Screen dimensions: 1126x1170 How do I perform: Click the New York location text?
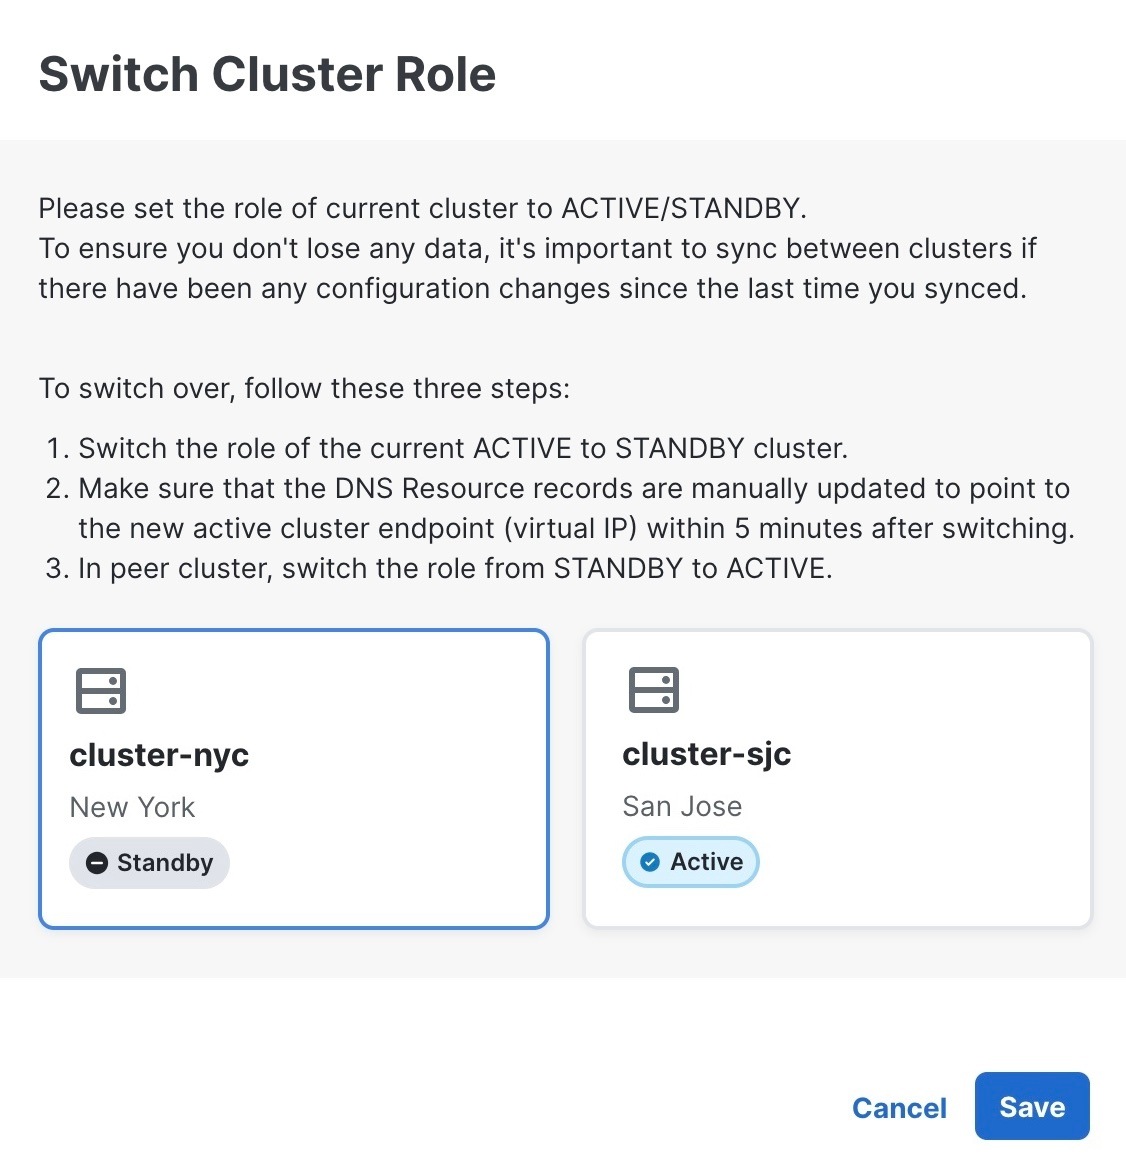pos(131,807)
